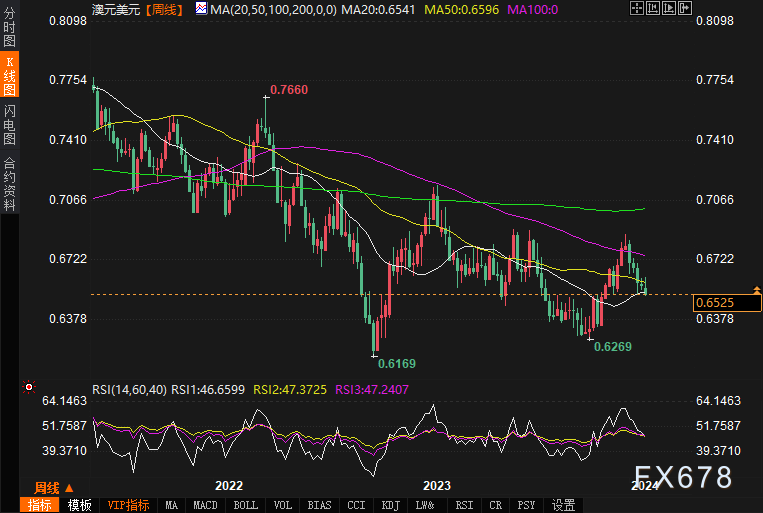Open 合约资料 contract info tab
This screenshot has width=763, height=513.
coord(9,183)
